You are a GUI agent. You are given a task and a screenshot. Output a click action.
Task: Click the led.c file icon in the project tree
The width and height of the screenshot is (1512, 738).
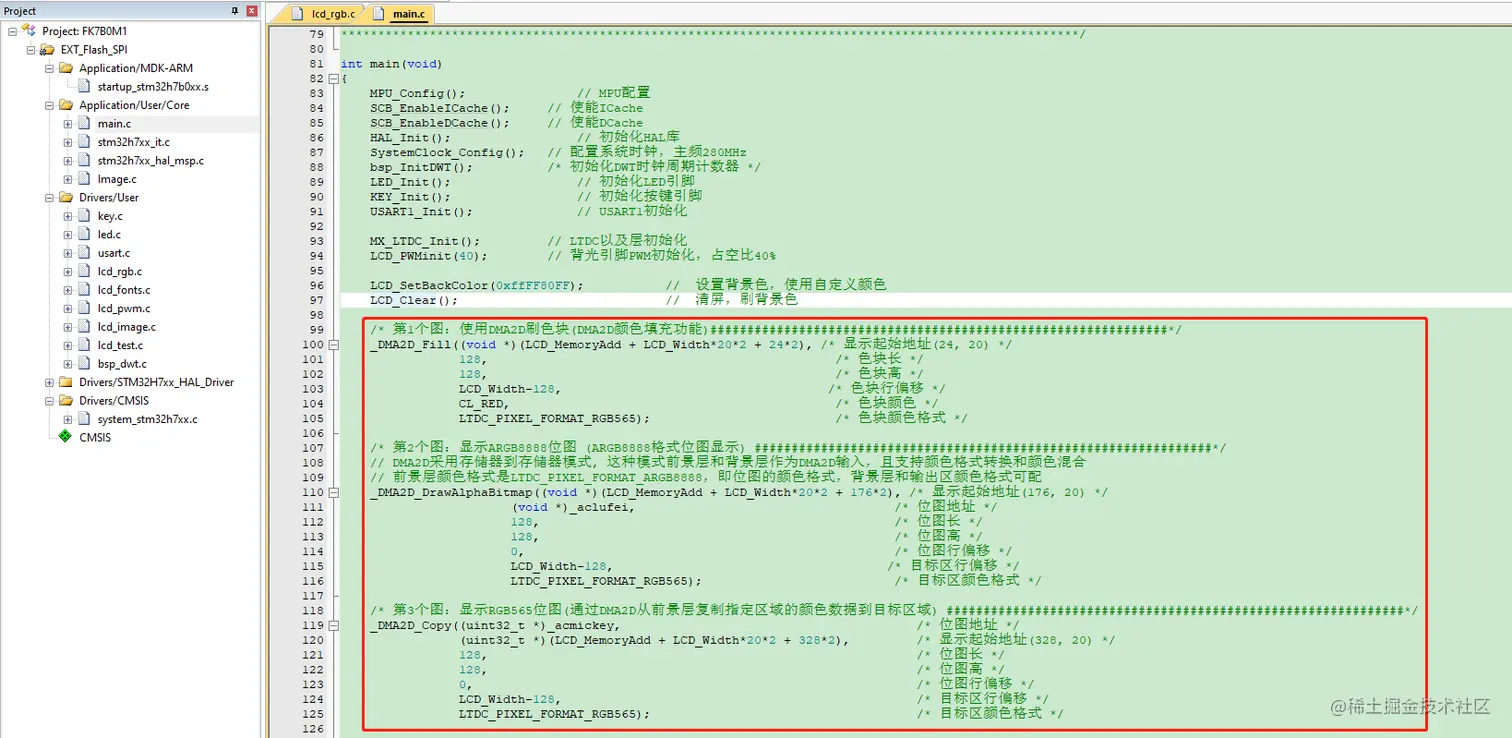pos(84,234)
